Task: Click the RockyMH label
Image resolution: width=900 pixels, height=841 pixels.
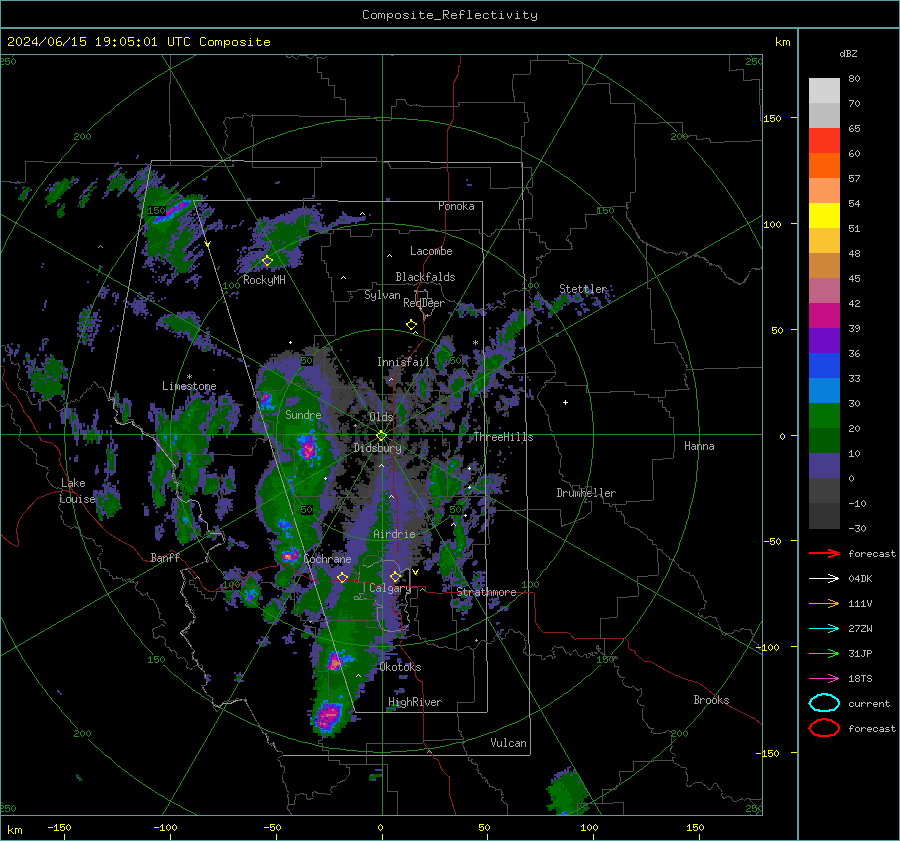Action: 264,280
